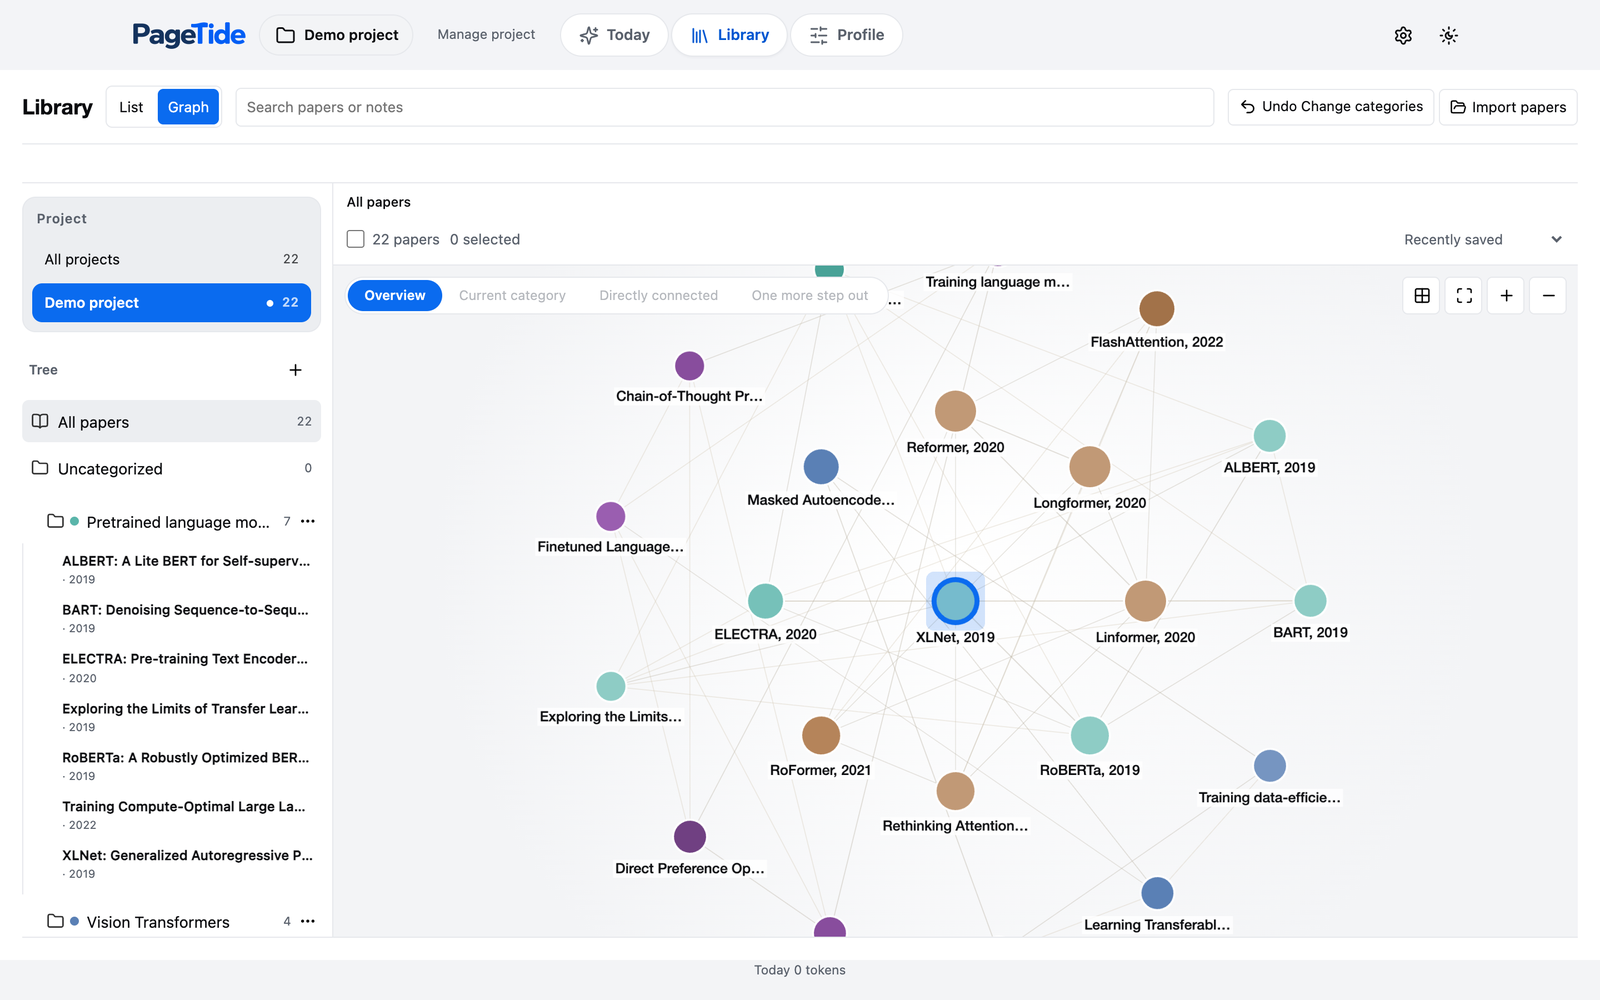Zoom in on the graph with plus
Viewport: 1600px width, 1000px height.
click(1506, 295)
